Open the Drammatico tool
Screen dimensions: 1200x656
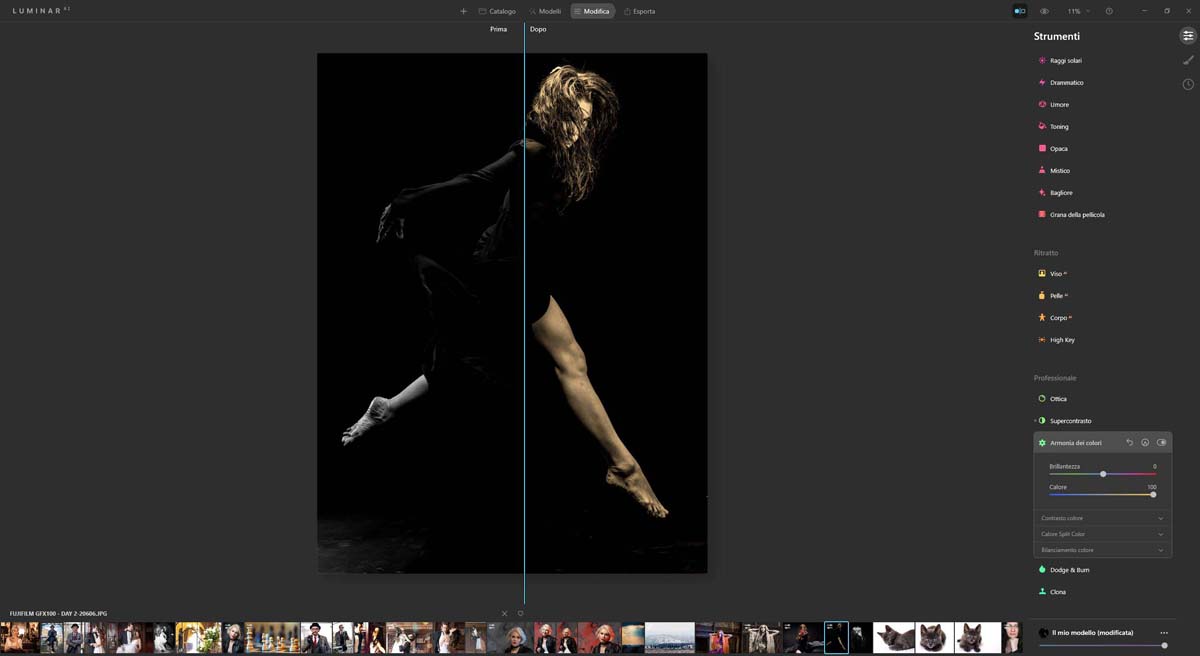pyautogui.click(x=1066, y=83)
